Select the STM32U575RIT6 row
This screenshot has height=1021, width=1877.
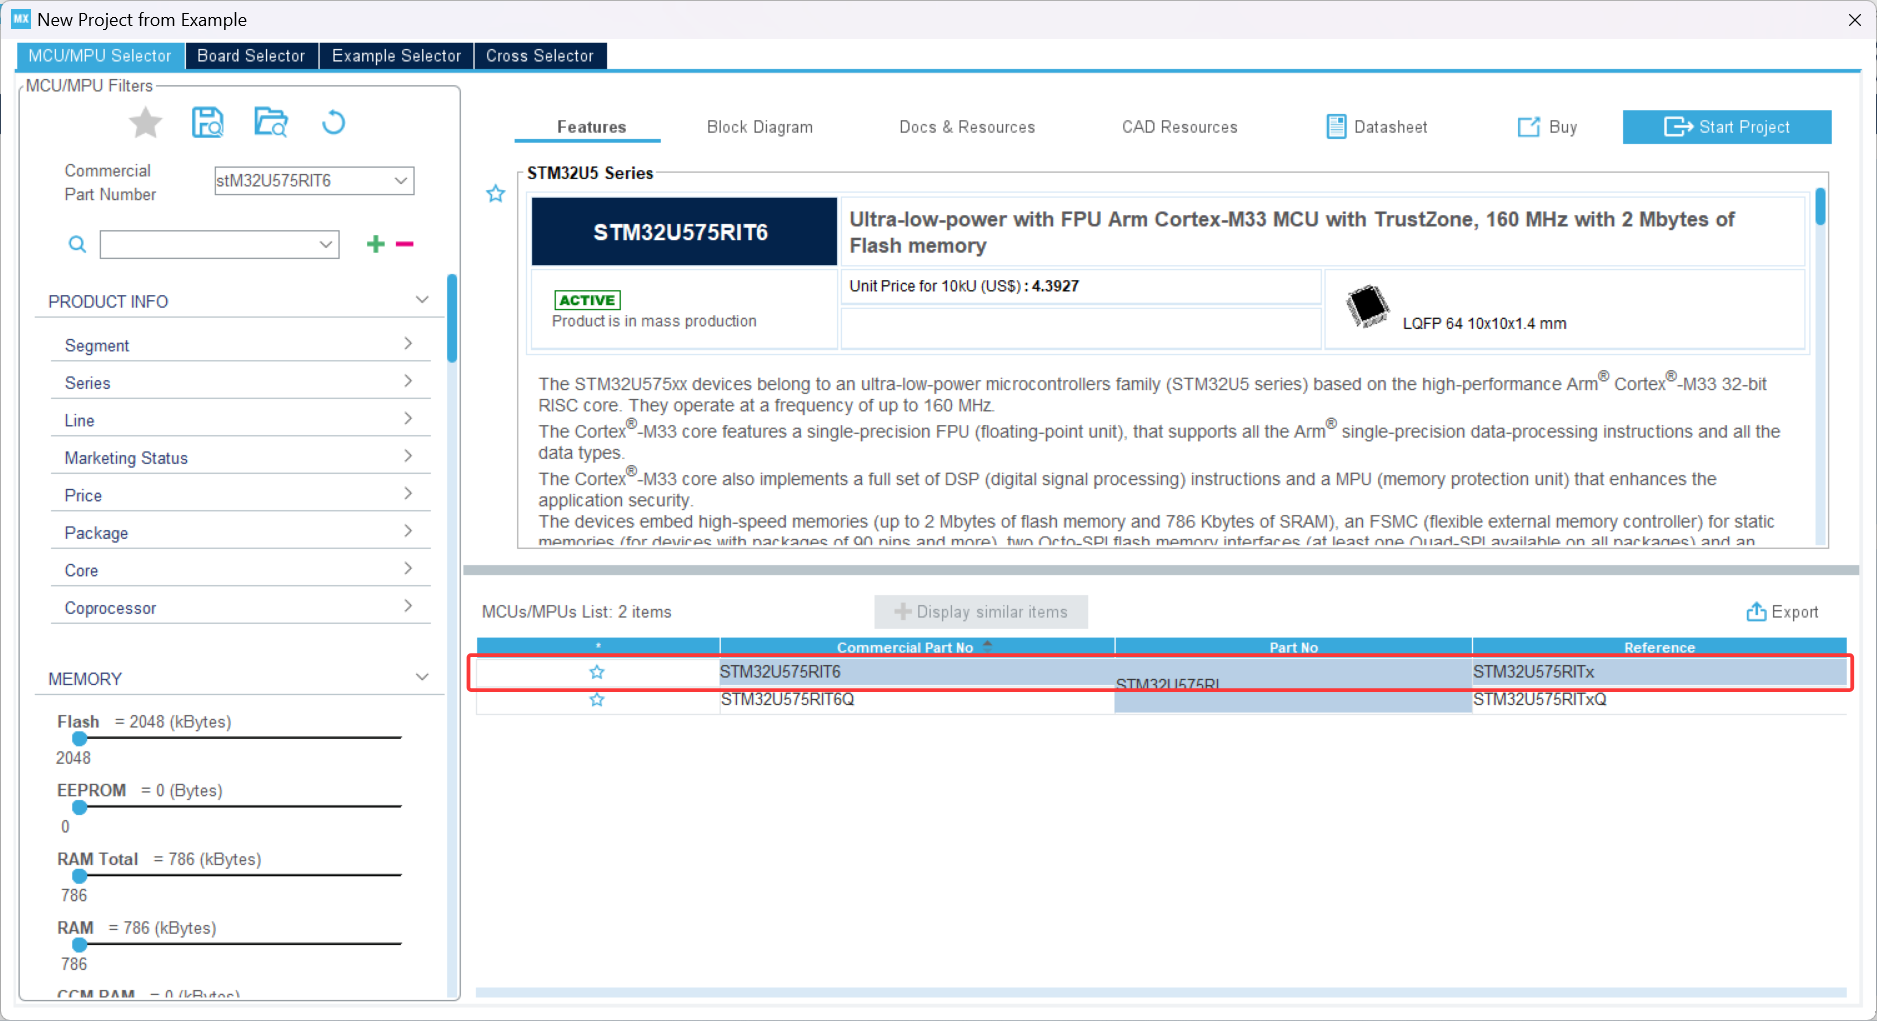point(1161,672)
